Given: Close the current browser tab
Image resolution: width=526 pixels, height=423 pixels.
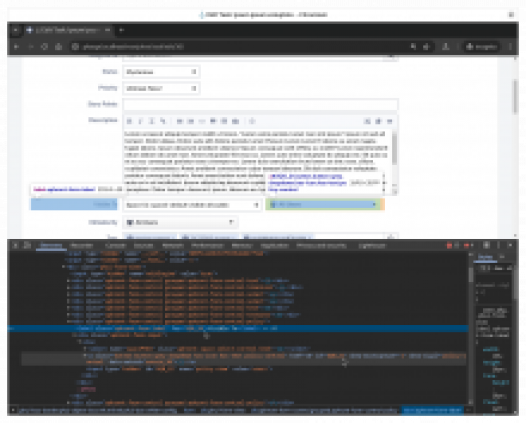Looking at the screenshot, I should point(107,30).
